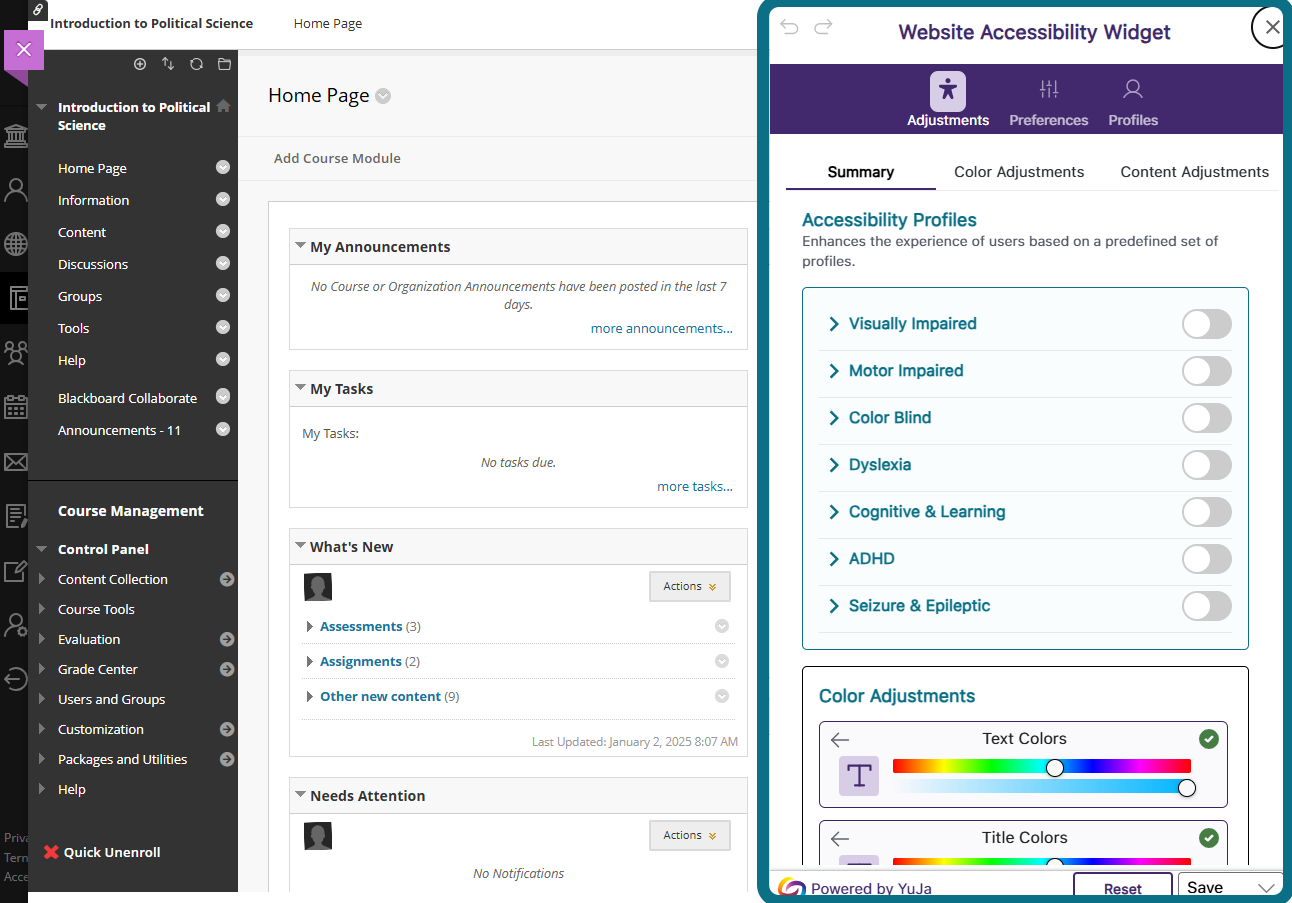
Task: Expand the Cognitive & Learning profile chevron
Action: pyautogui.click(x=834, y=512)
